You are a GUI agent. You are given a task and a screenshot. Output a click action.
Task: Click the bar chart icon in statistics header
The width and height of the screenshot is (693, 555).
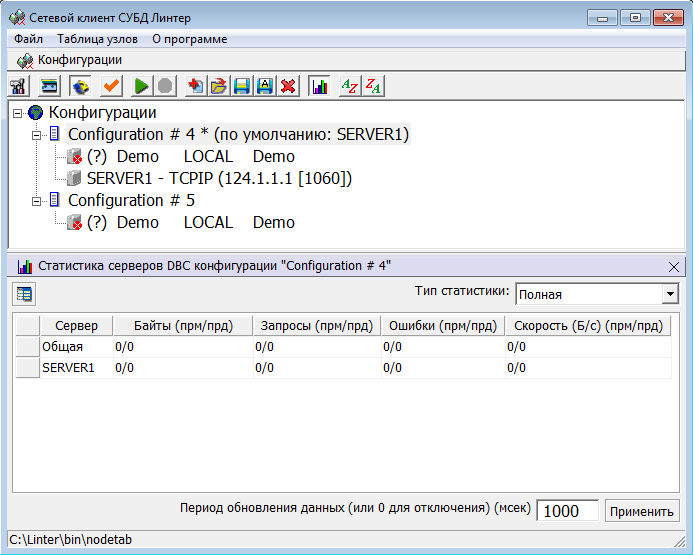[25, 266]
